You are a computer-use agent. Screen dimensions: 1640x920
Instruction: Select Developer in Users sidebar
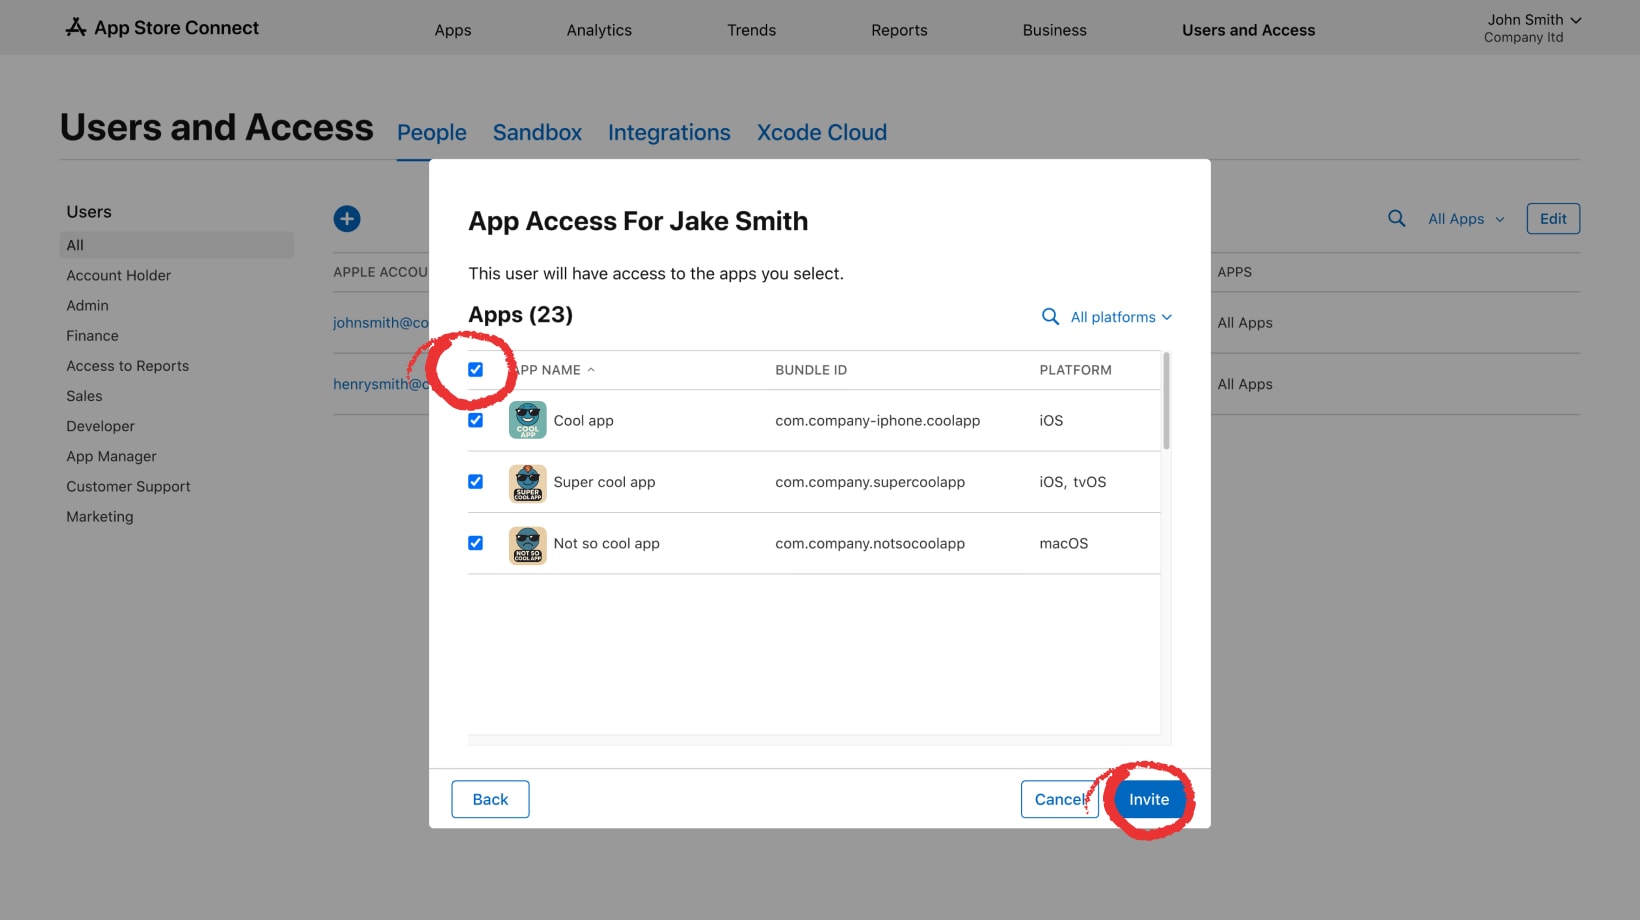coord(100,426)
